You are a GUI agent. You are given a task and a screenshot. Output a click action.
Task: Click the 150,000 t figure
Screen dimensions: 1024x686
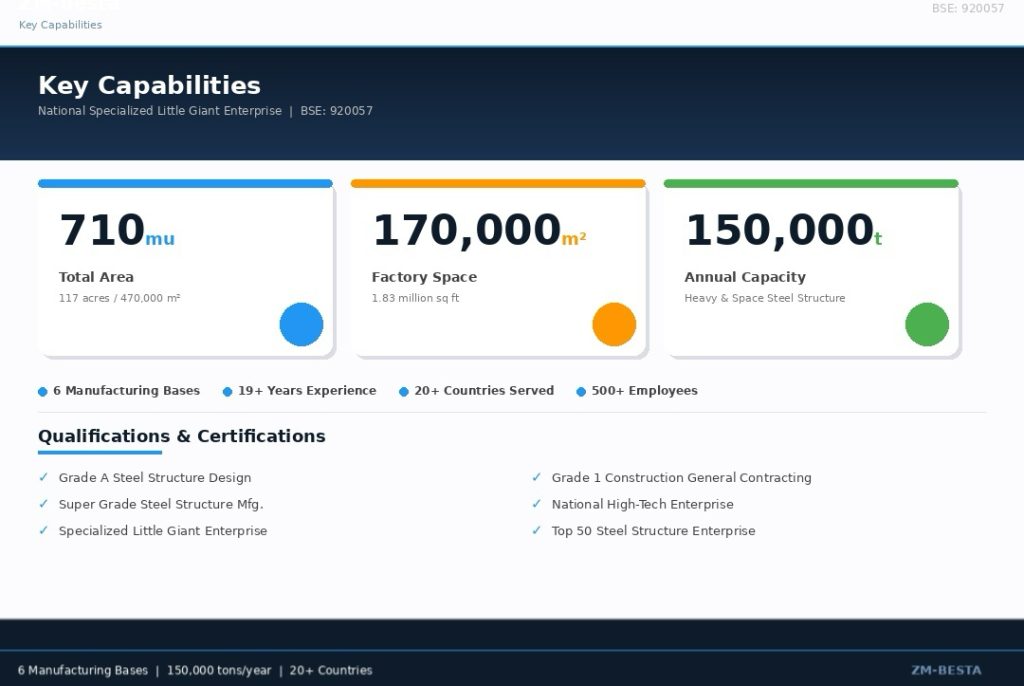click(x=784, y=230)
